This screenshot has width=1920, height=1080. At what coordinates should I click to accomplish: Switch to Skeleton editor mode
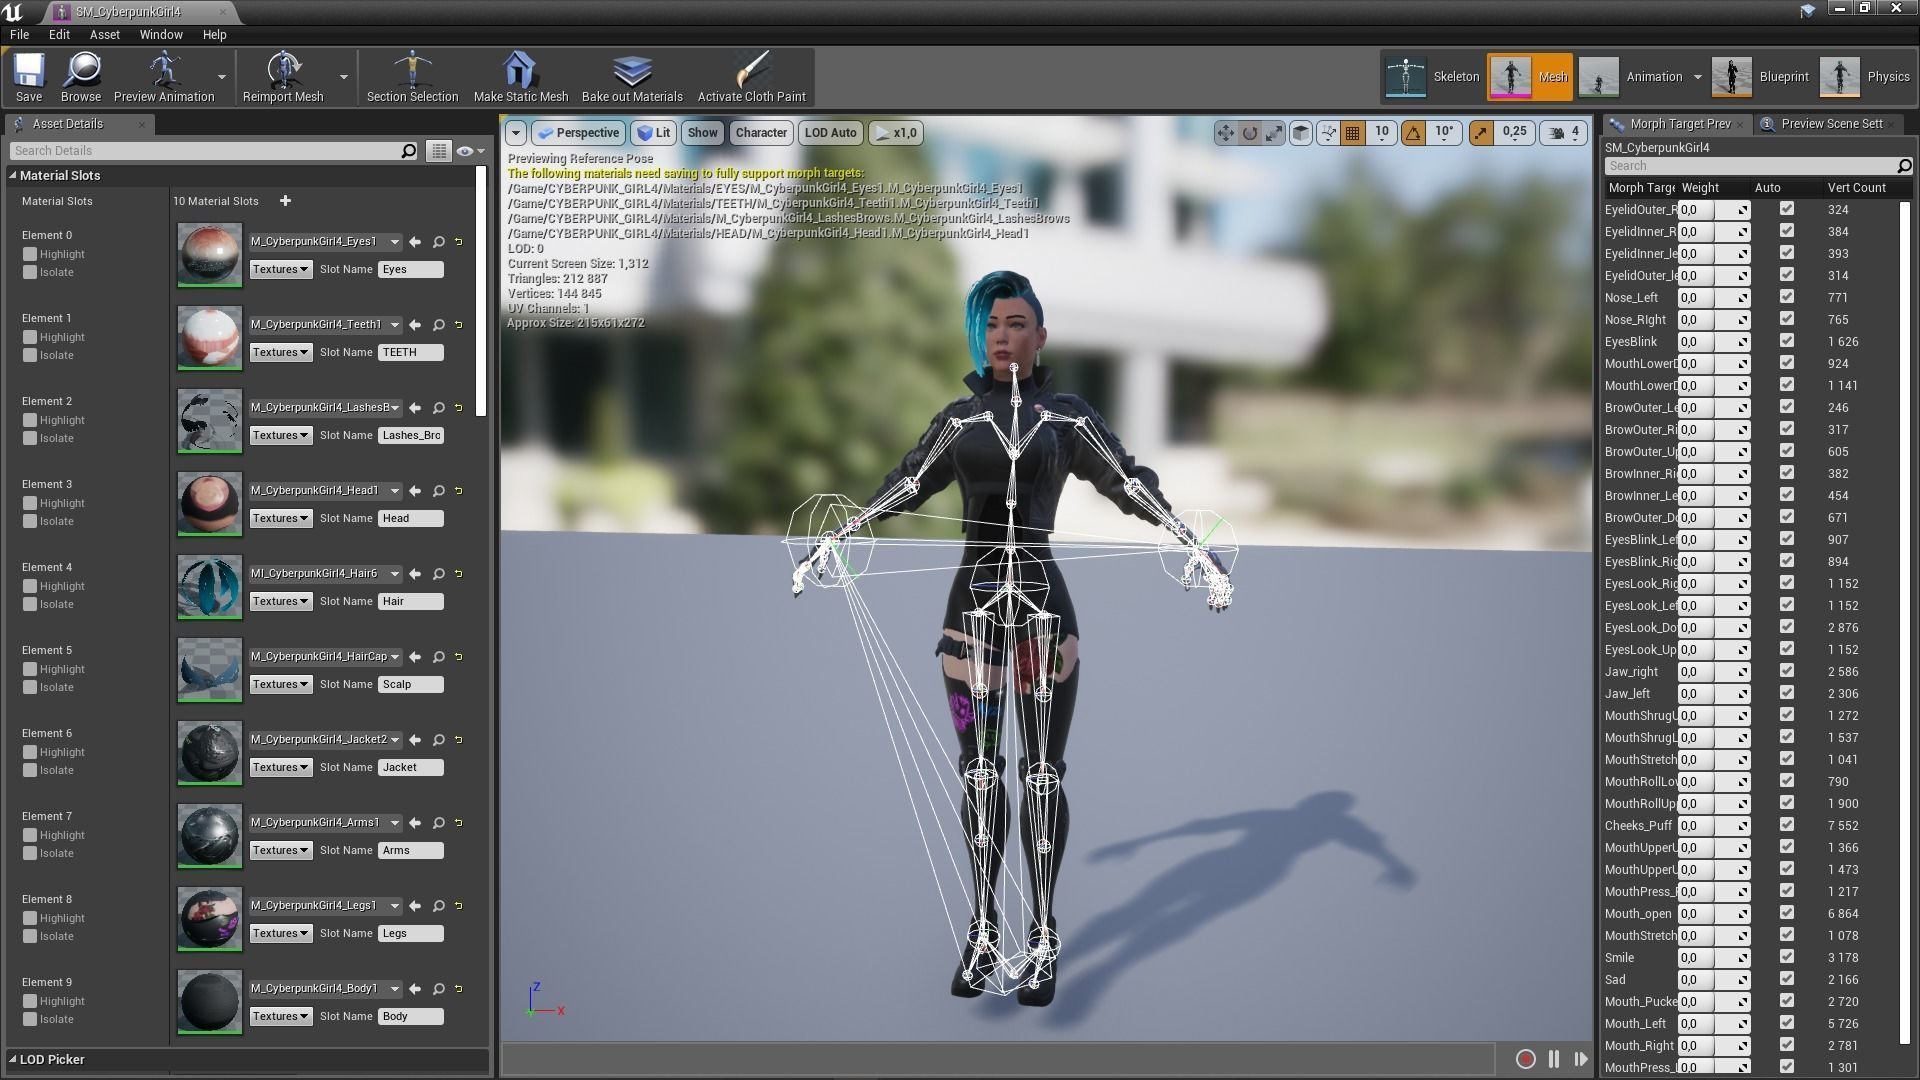[x=1432, y=77]
